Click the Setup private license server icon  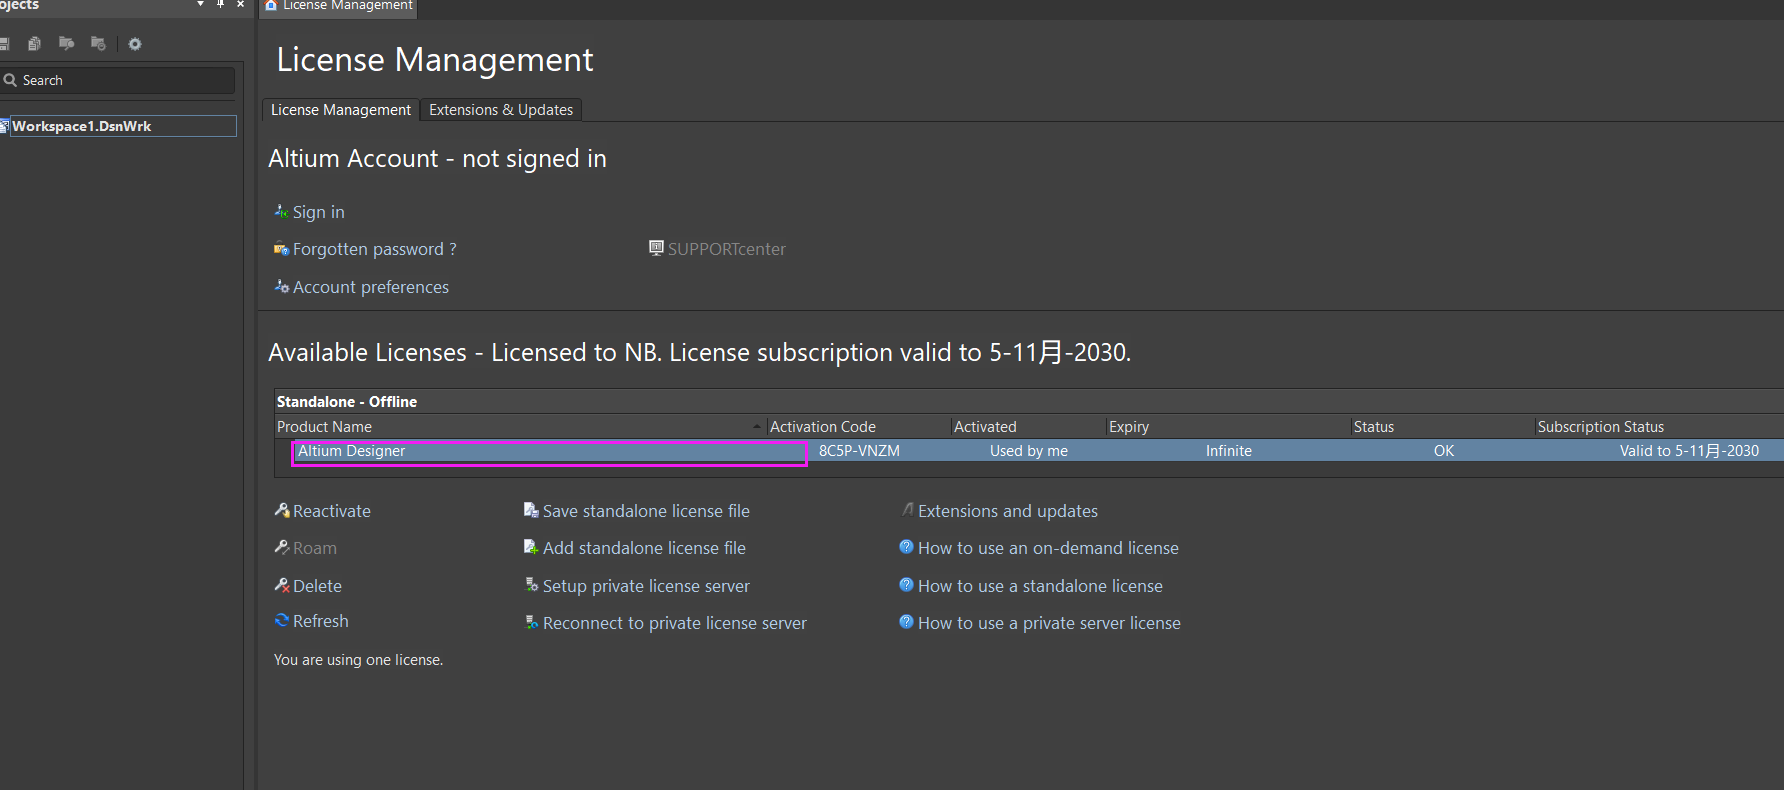[531, 586]
